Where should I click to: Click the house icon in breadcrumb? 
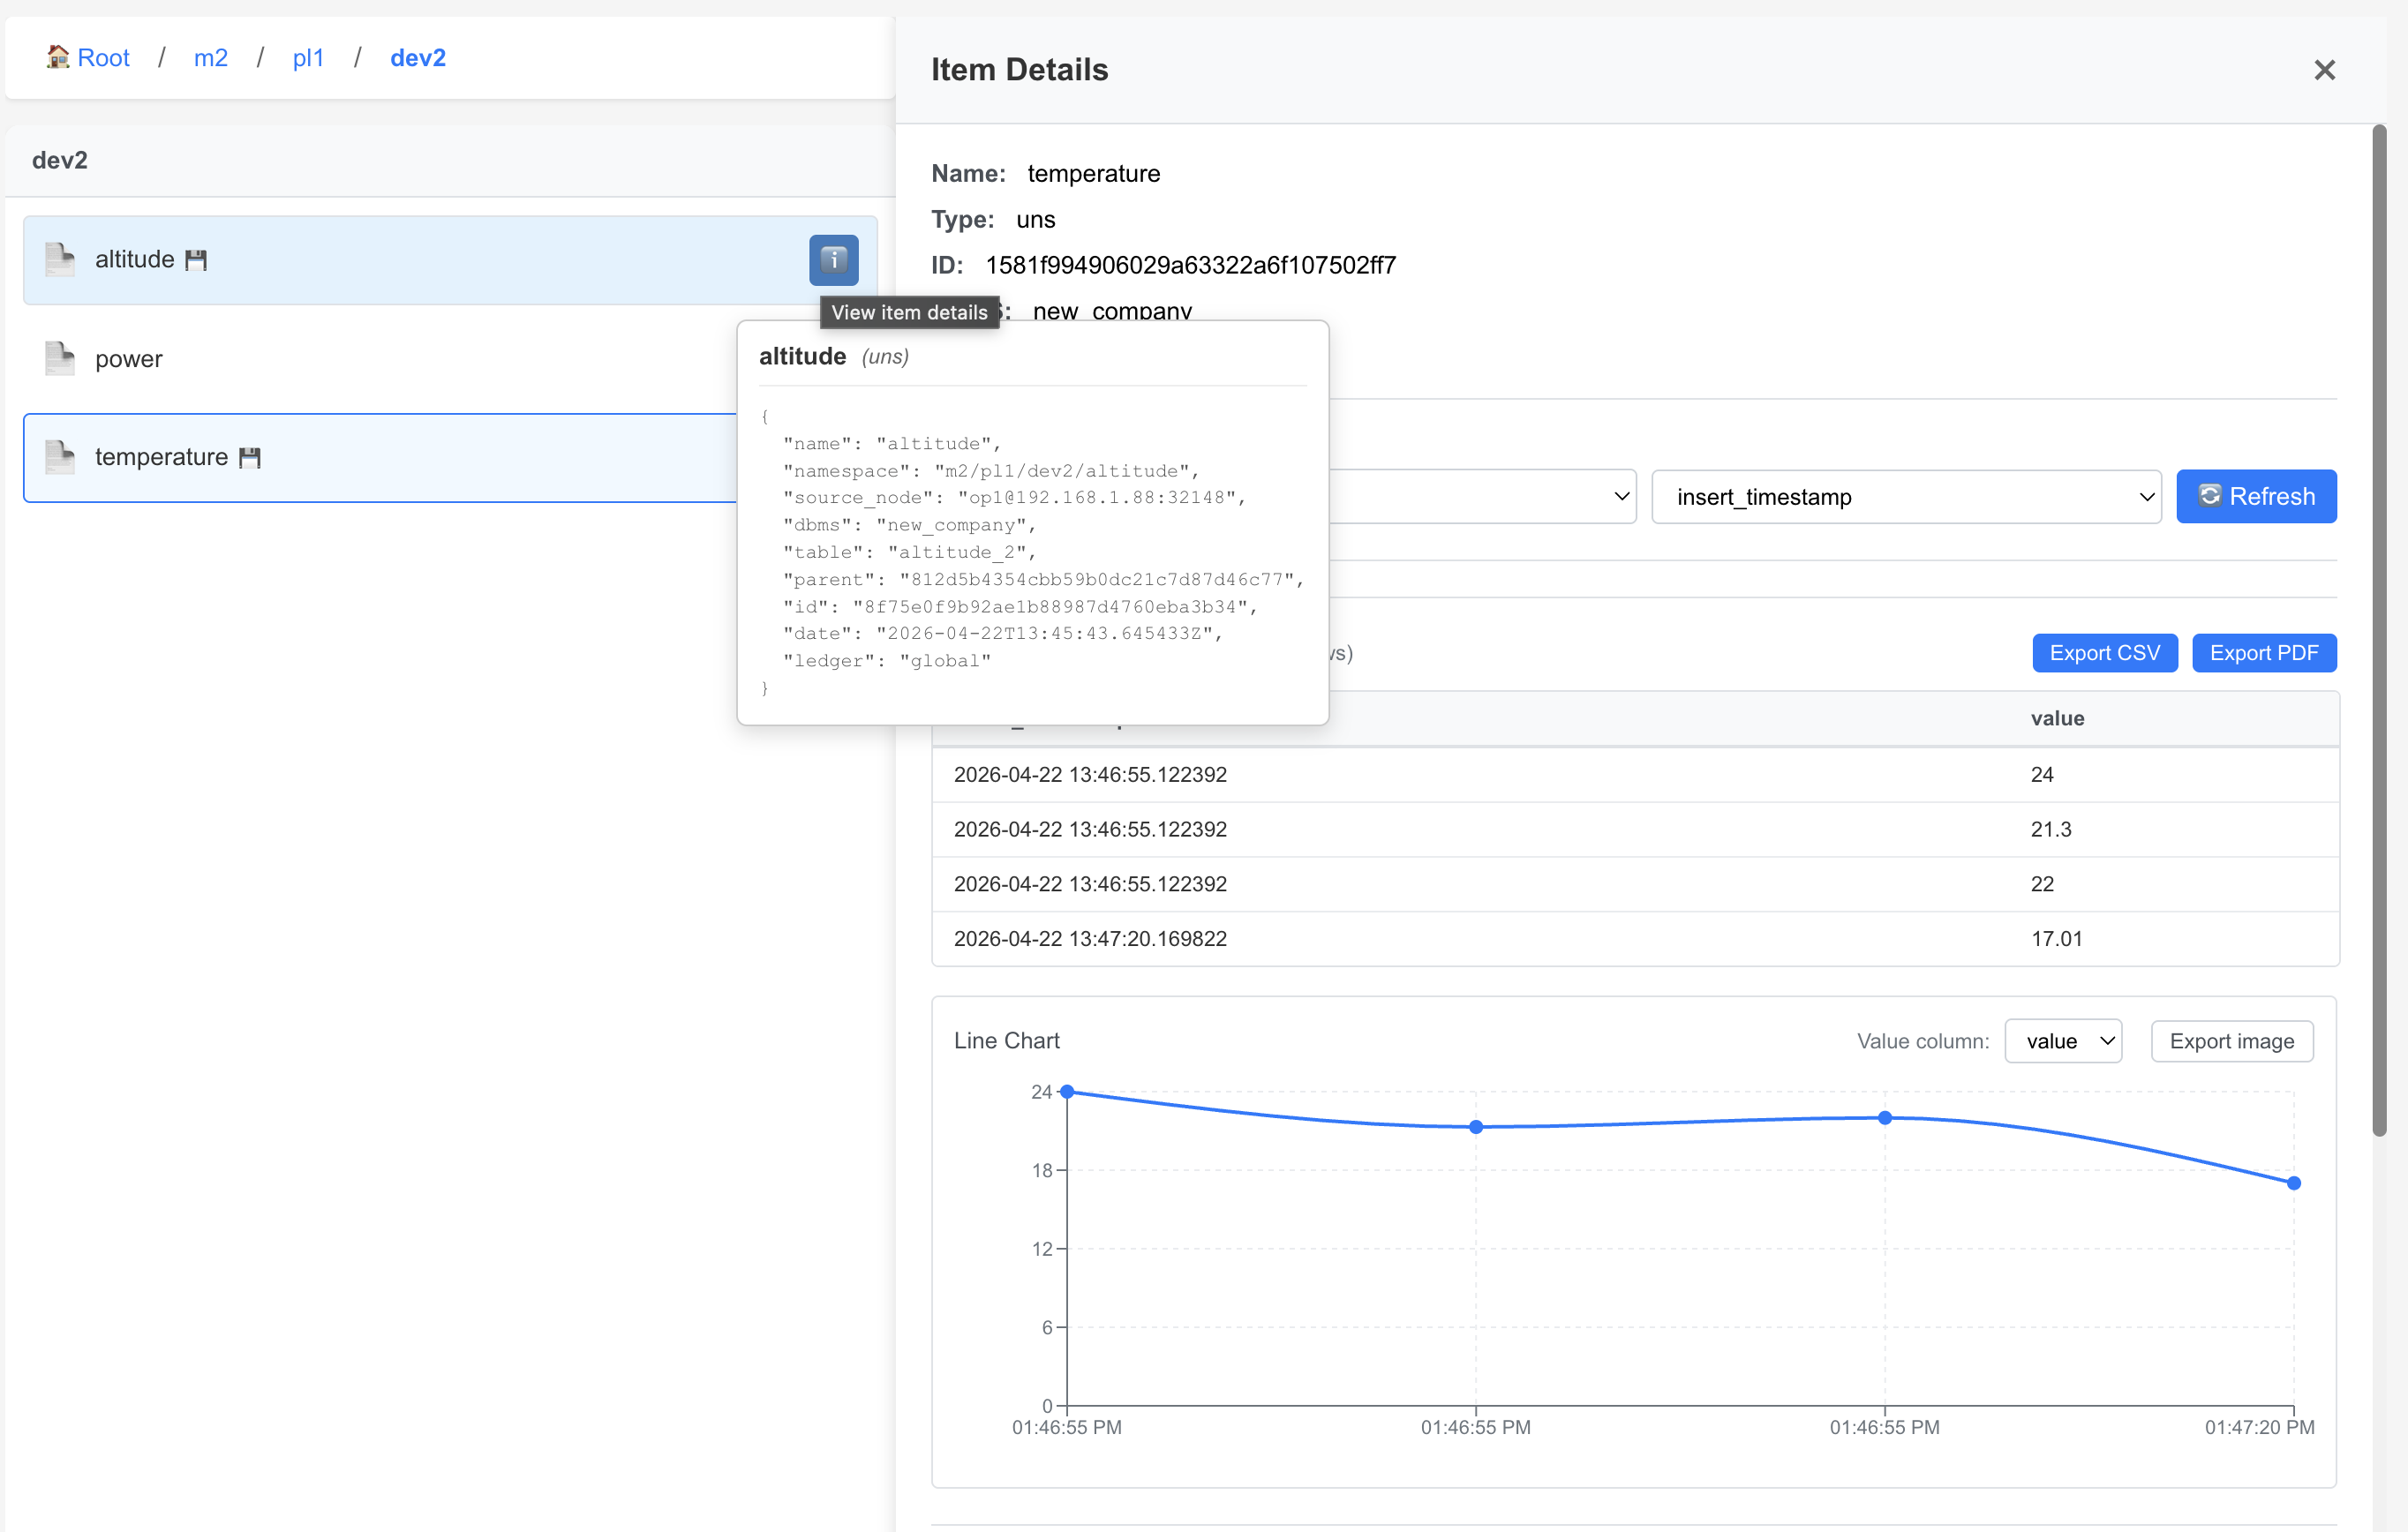coord(58,57)
